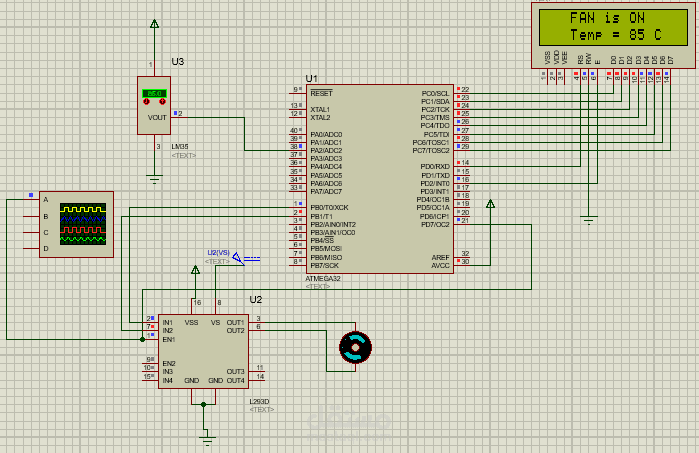Click the PB1/T1 pin label
Viewport: 699px width, 453px height.
(321, 217)
